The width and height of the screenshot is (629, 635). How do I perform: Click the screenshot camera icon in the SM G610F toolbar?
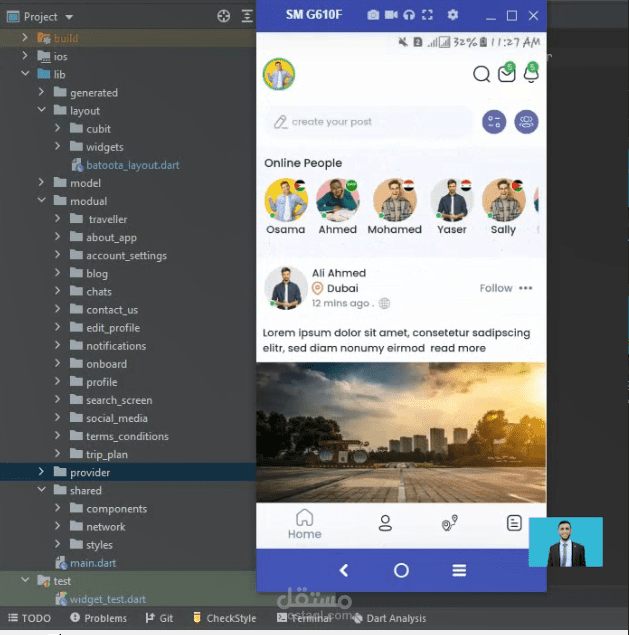coord(373,15)
